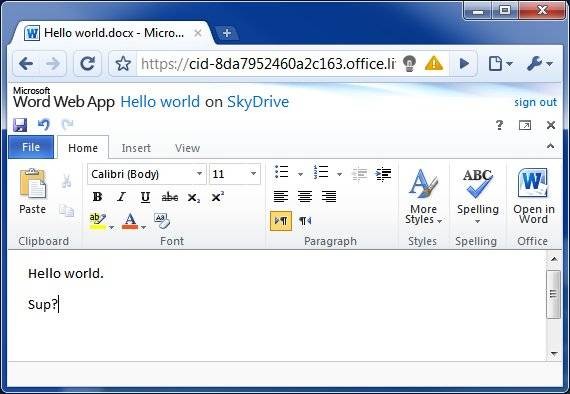Click the browser forward arrow
This screenshot has width=570, height=394.
tap(53, 64)
